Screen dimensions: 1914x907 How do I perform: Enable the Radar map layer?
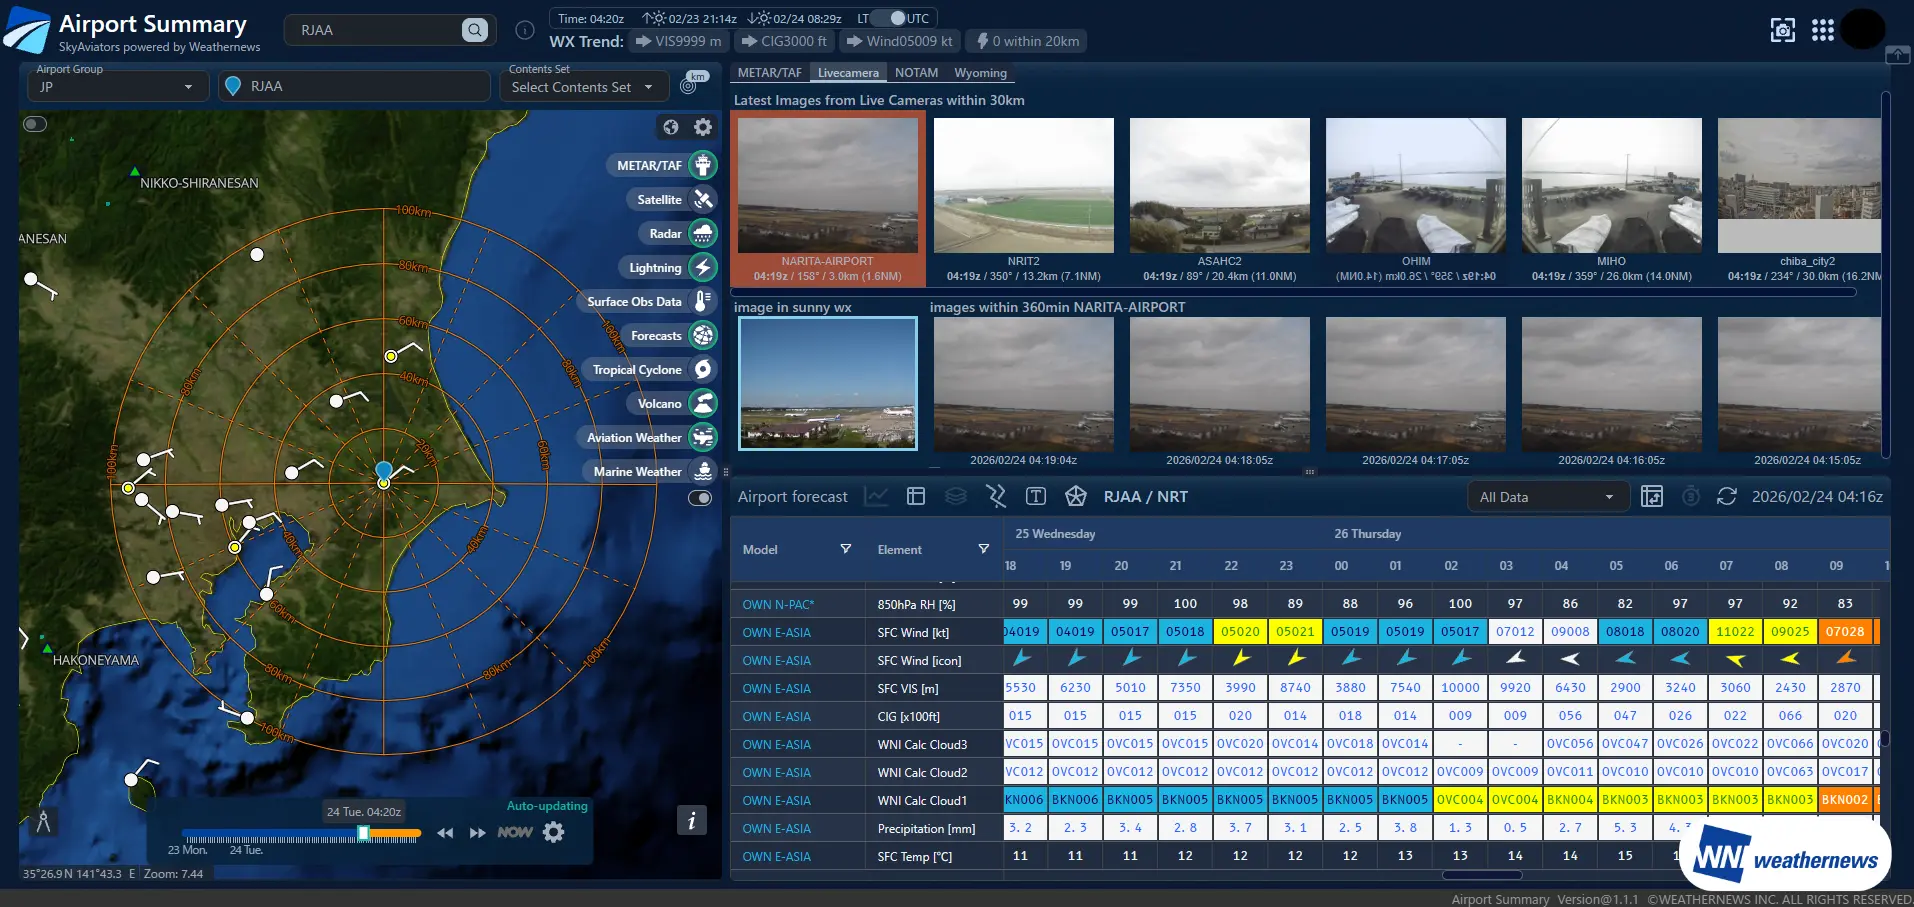tap(703, 234)
